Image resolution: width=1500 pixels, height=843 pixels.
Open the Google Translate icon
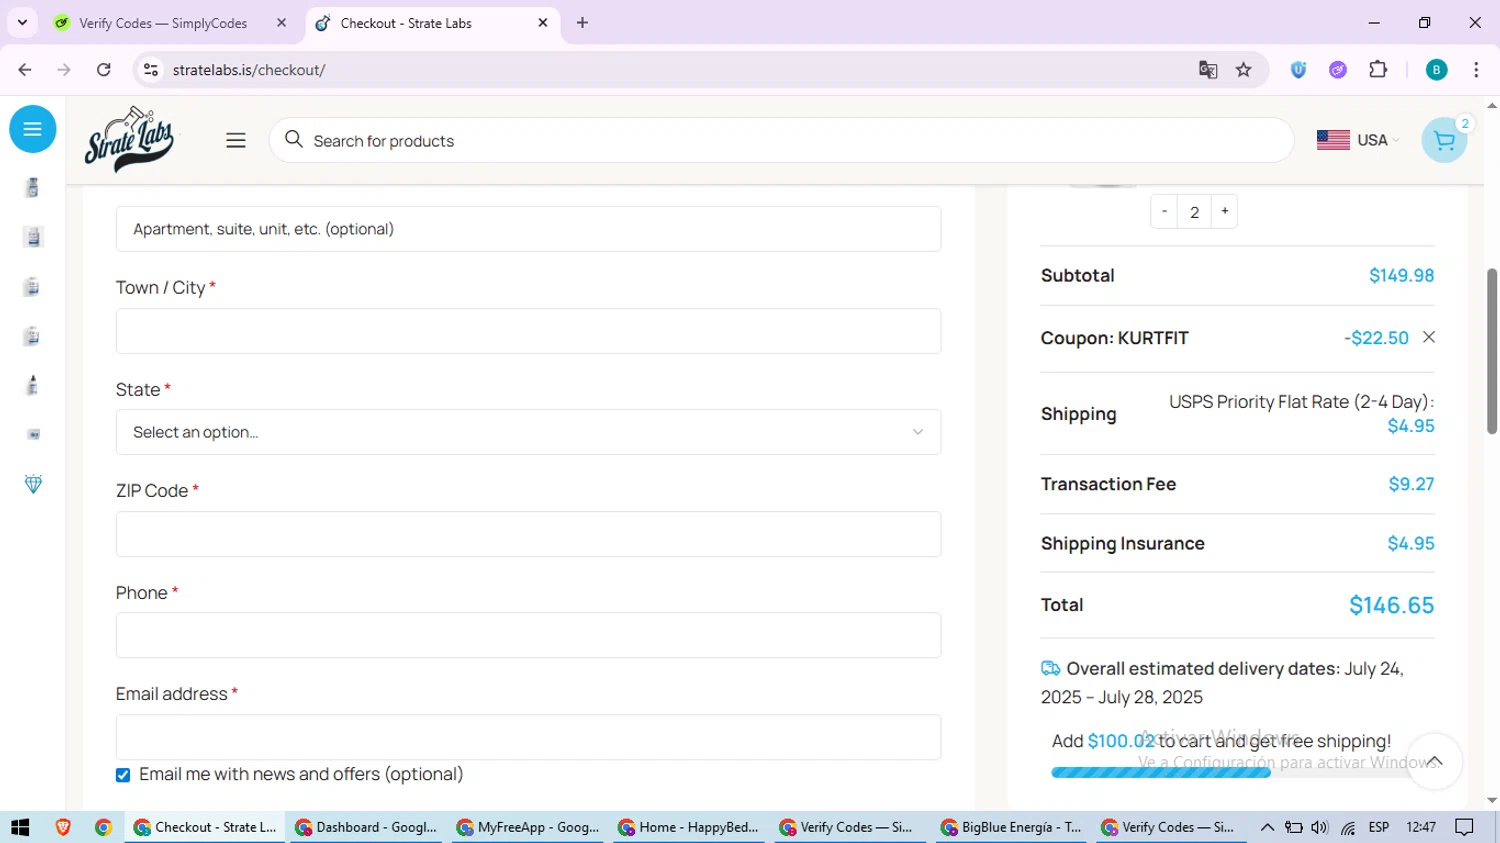tap(1208, 70)
